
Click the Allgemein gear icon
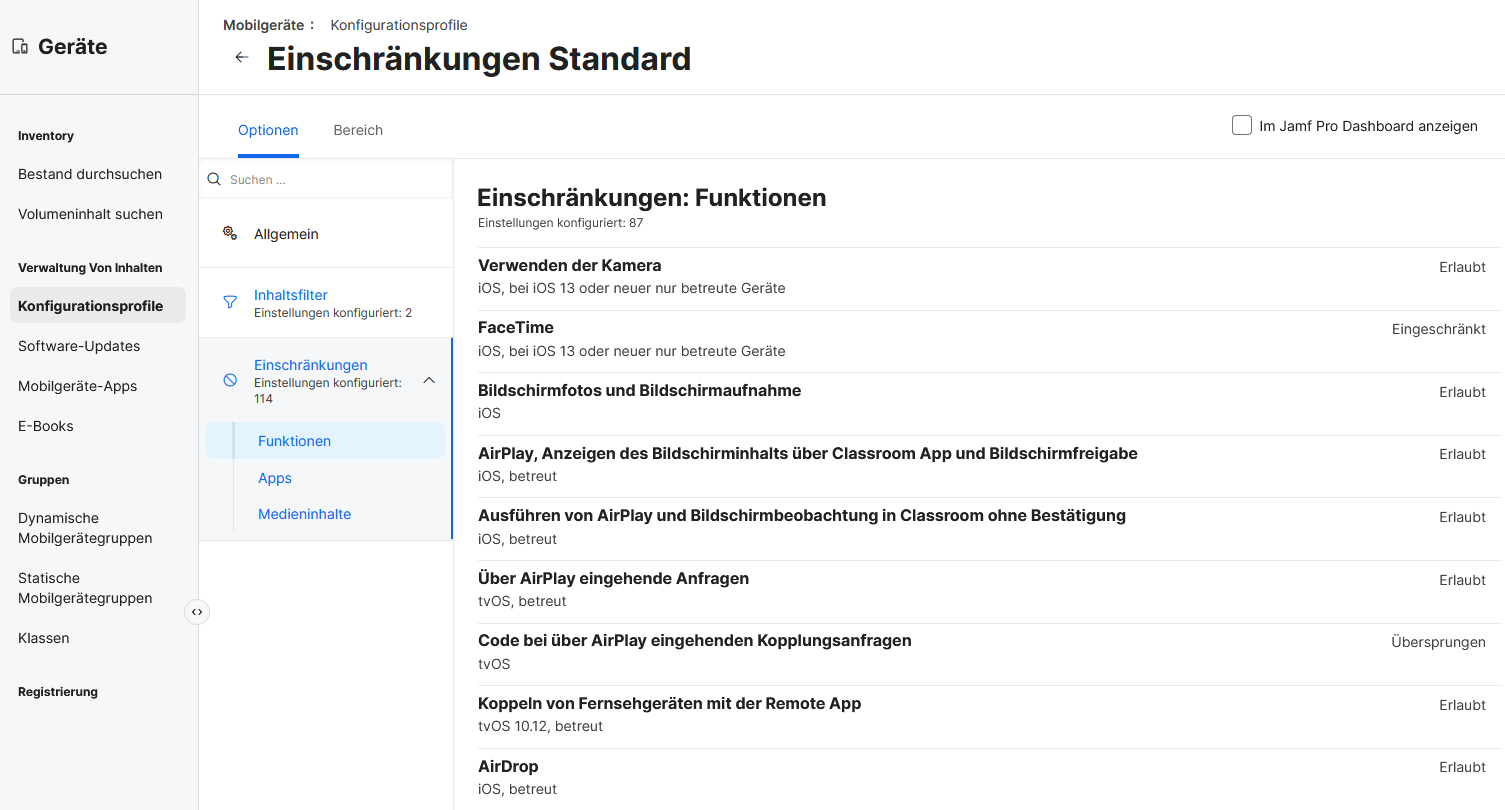[230, 233]
